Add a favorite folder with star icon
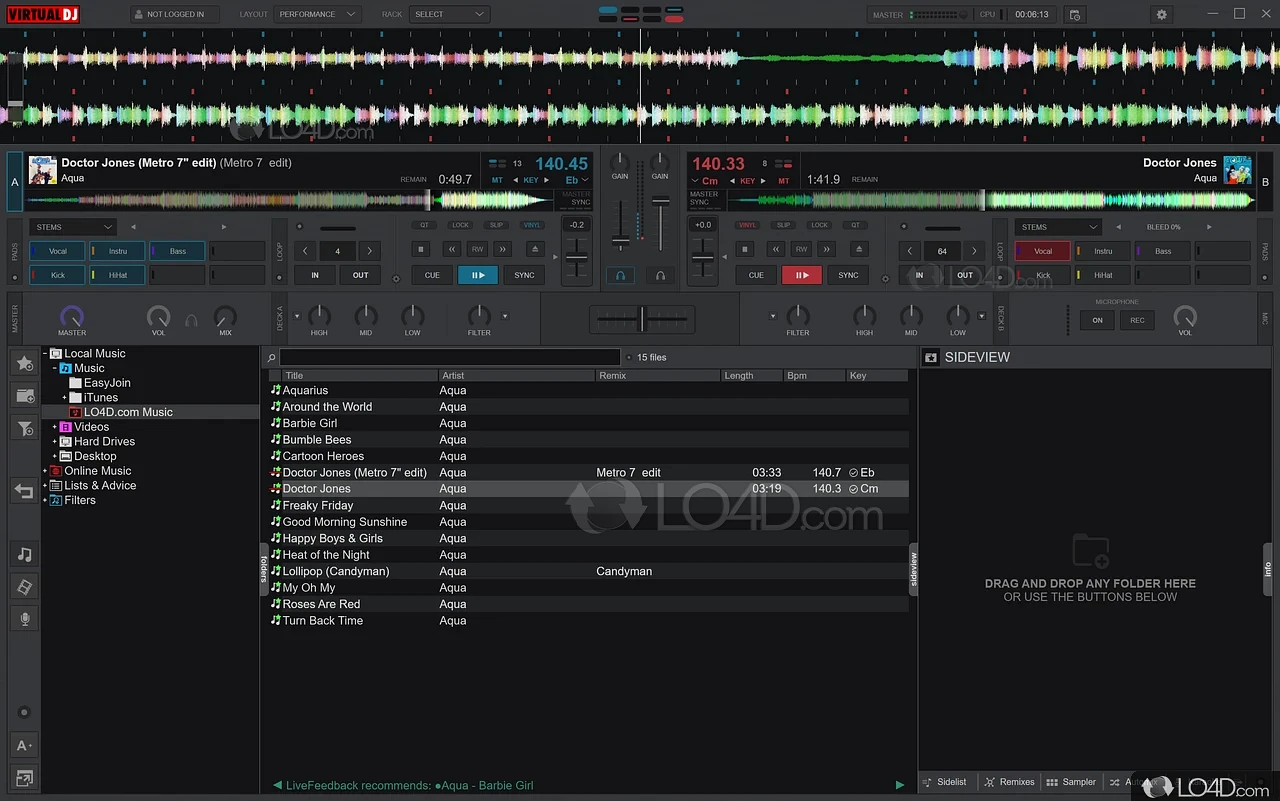The height and width of the screenshot is (801, 1280). pos(25,363)
